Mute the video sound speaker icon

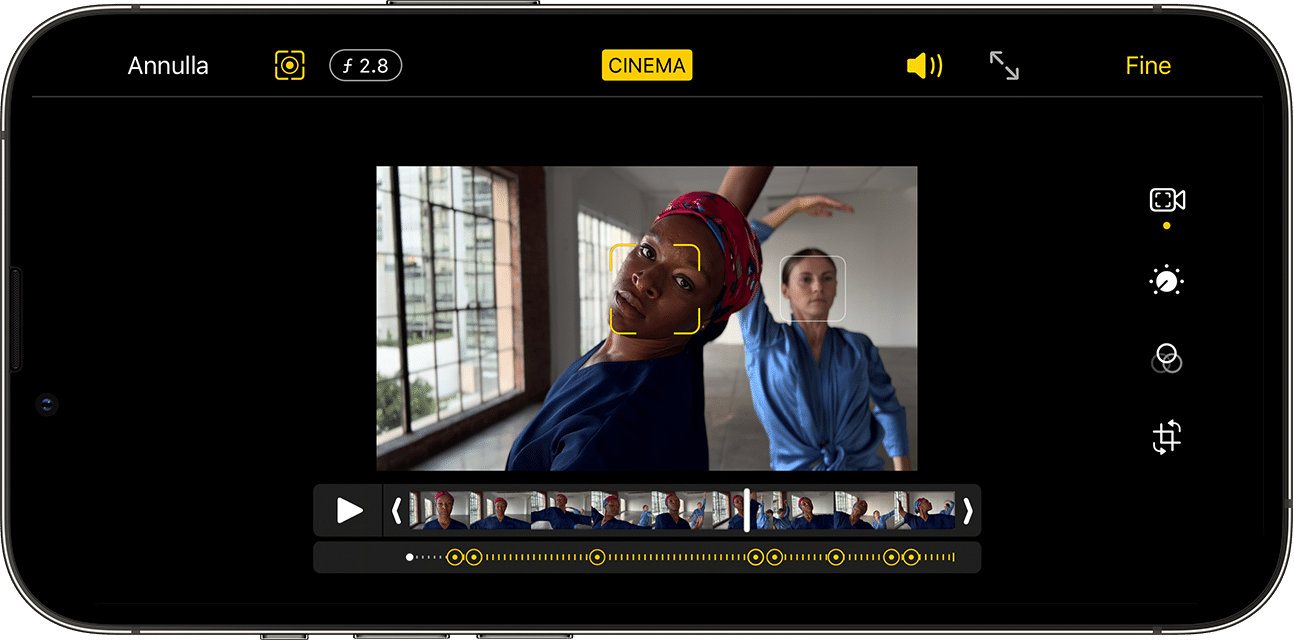point(923,66)
